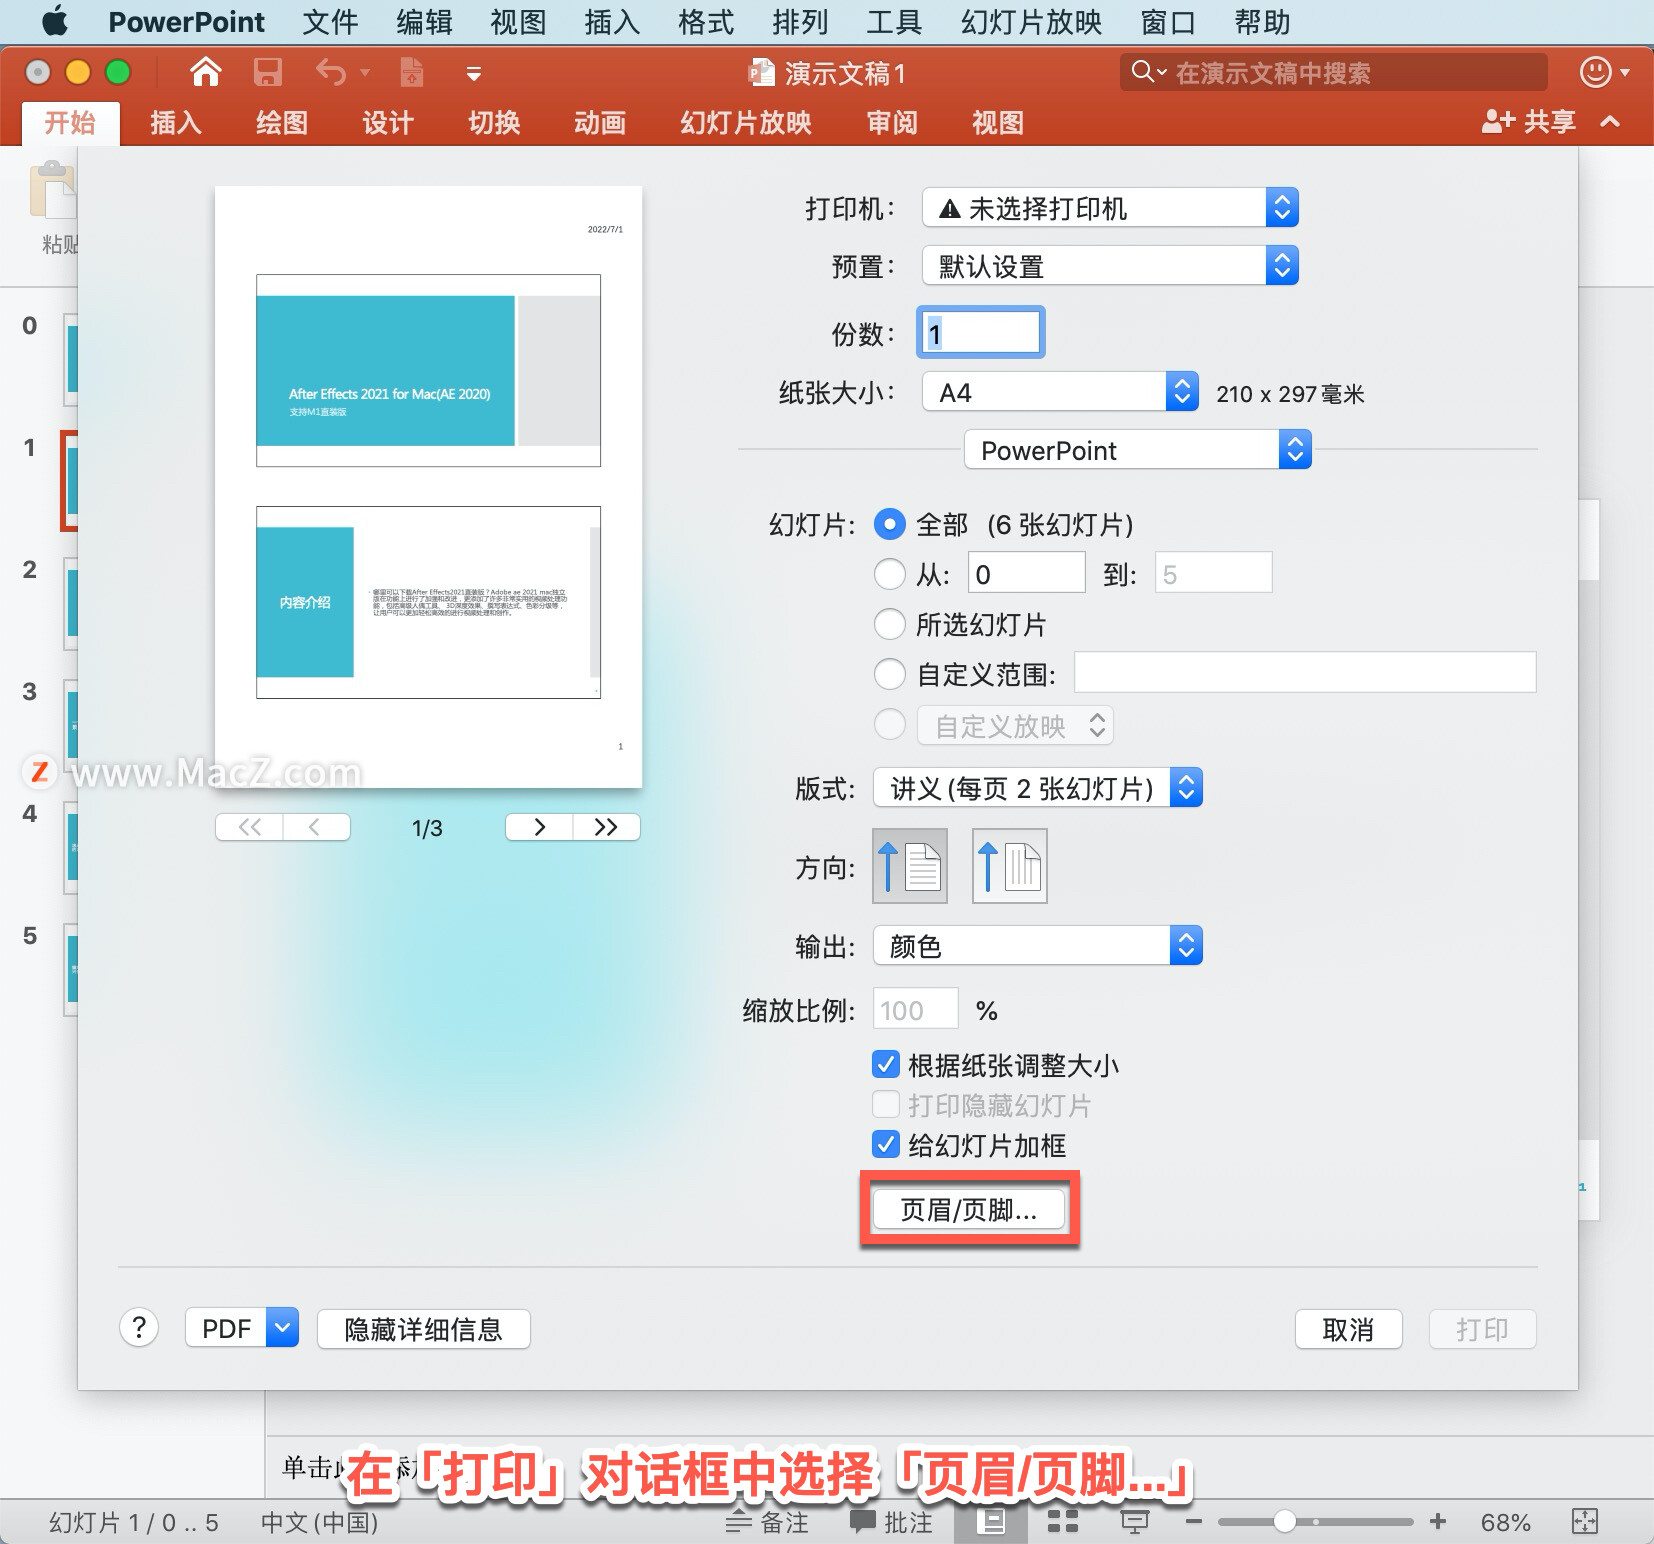Click the first slide in print preview
This screenshot has height=1544, width=1654.
click(428, 370)
